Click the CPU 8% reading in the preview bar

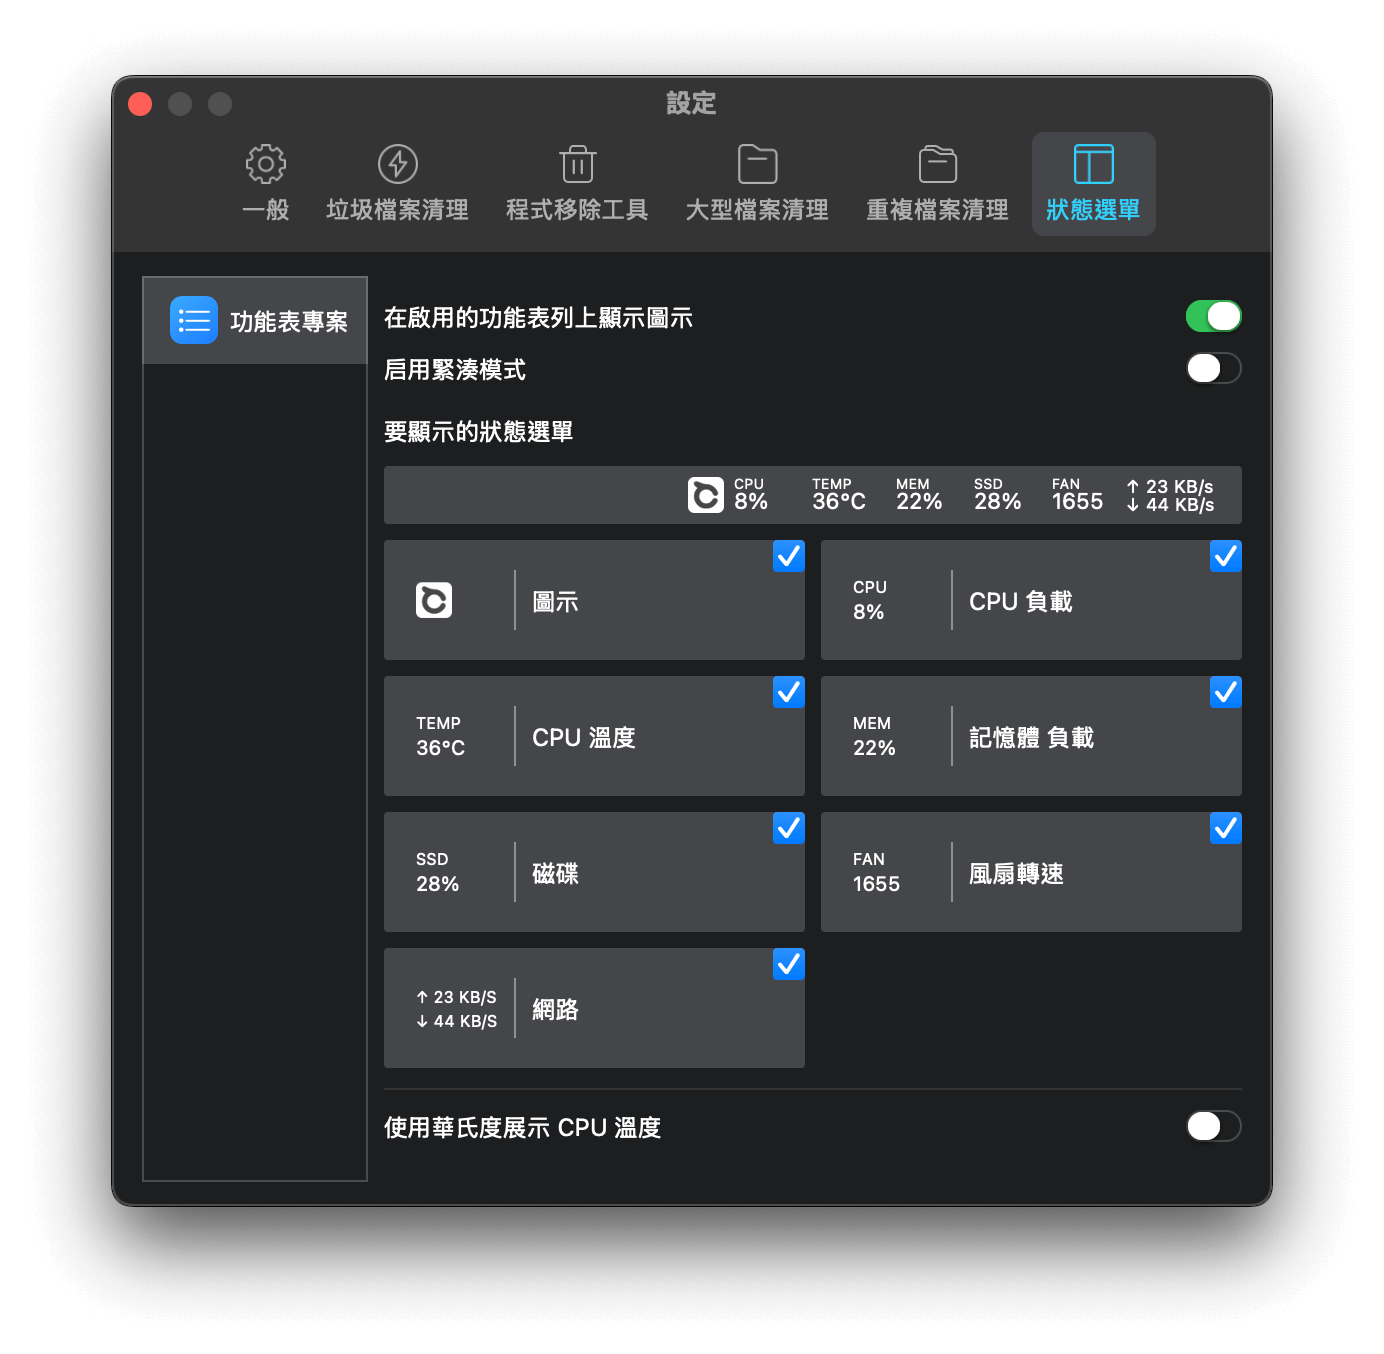tap(751, 495)
